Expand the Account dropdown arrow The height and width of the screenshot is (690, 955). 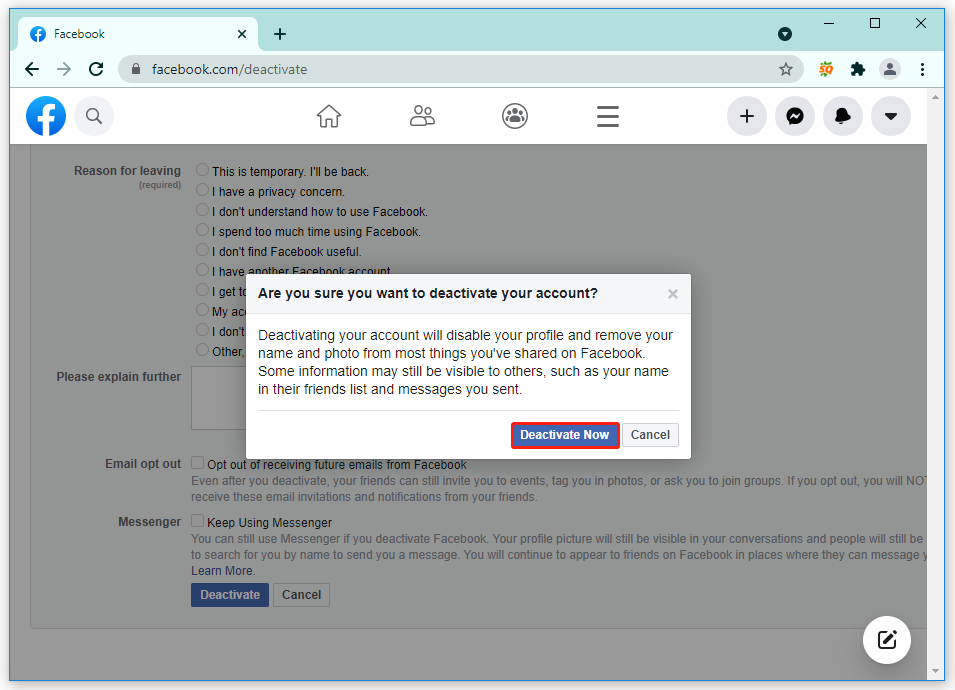pos(891,116)
